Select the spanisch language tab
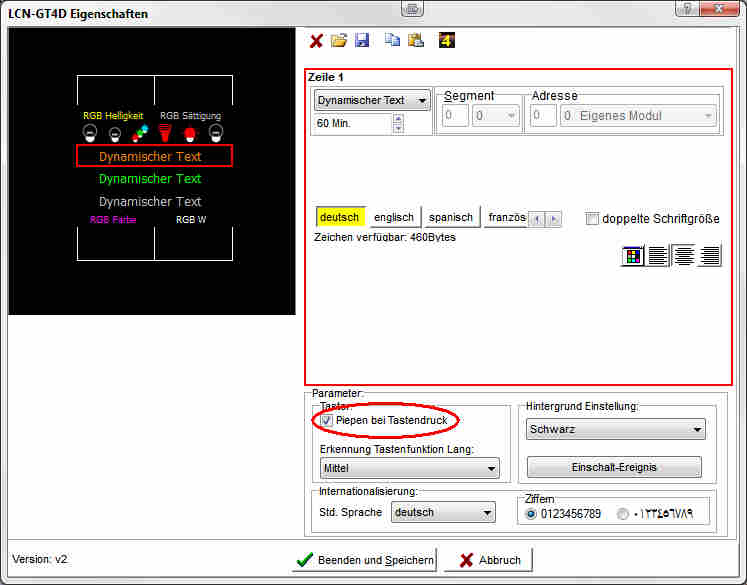747x585 pixels. (x=450, y=217)
